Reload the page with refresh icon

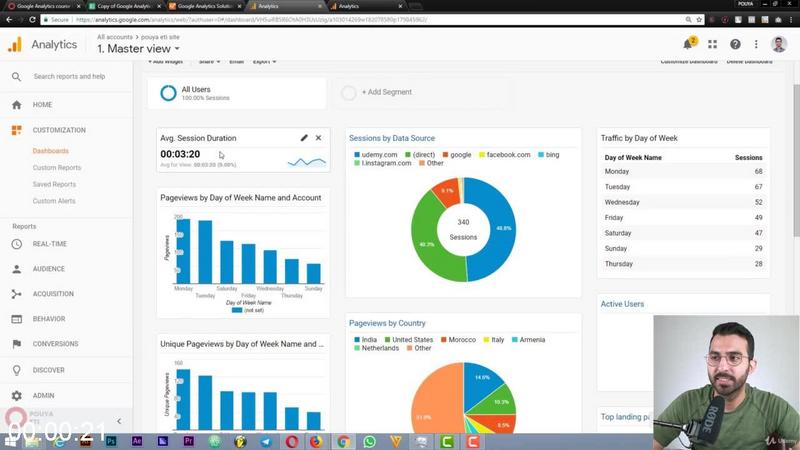click(x=32, y=19)
